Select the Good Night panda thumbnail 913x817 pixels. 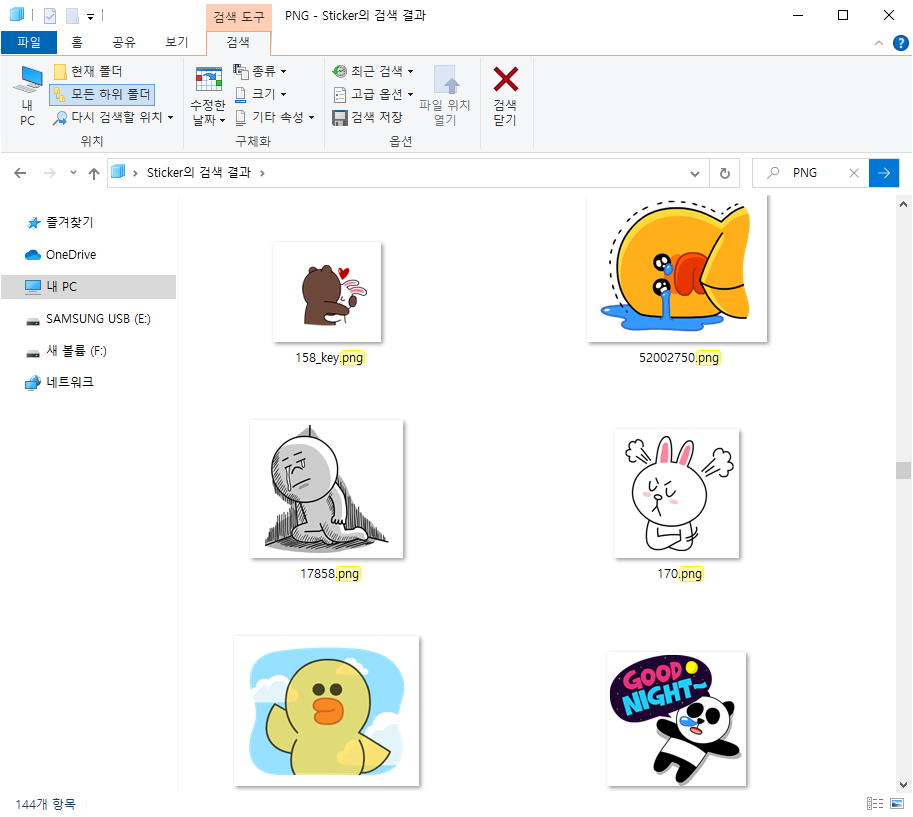(677, 719)
